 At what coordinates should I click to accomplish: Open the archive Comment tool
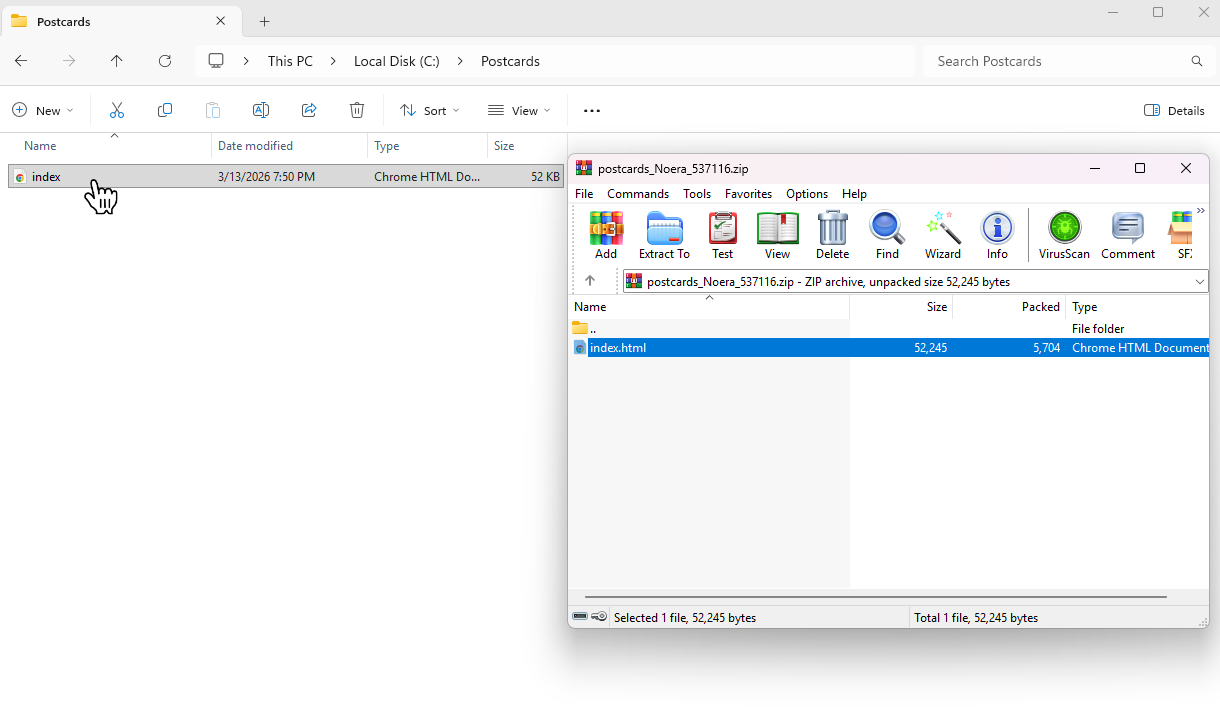coord(1128,236)
